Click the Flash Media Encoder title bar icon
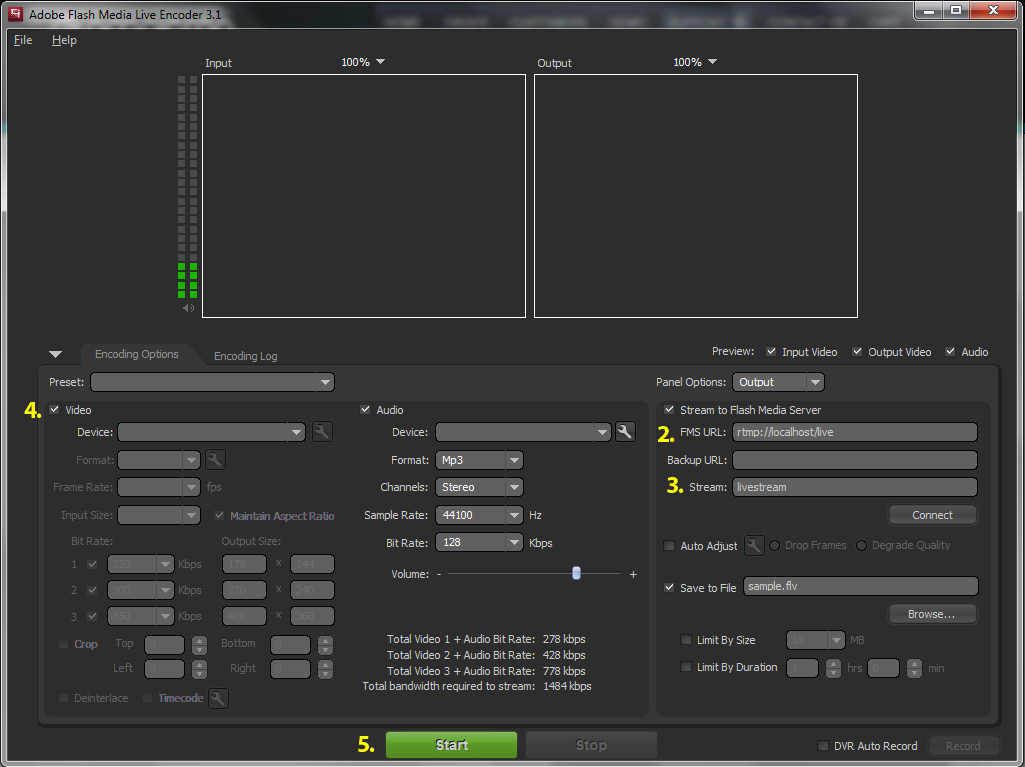 pos(15,14)
